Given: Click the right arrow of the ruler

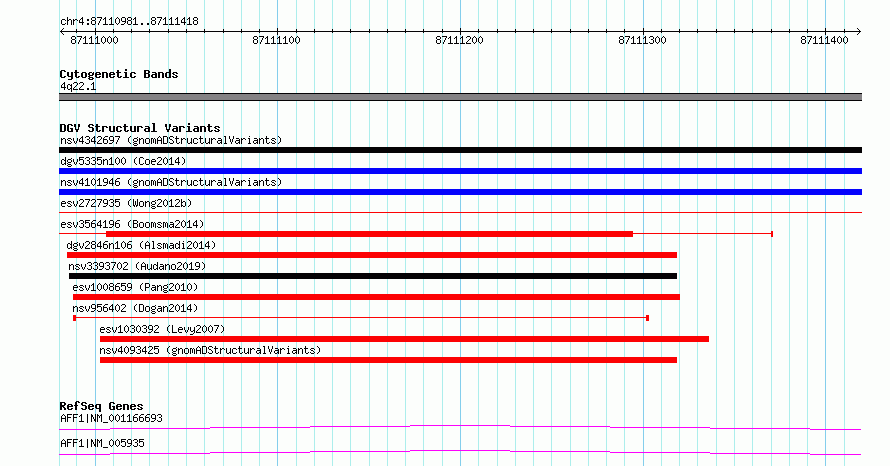Looking at the screenshot, I should click(x=859, y=32).
